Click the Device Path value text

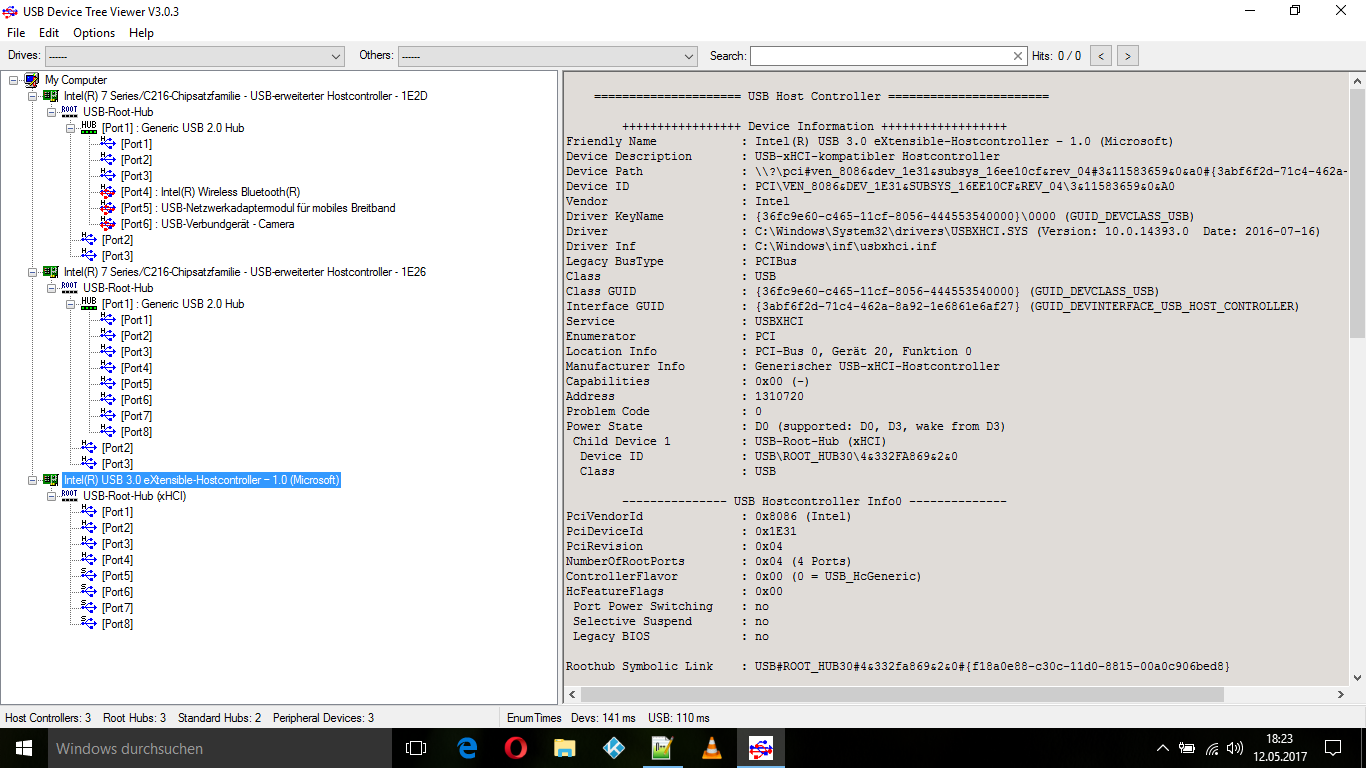tap(1052, 171)
